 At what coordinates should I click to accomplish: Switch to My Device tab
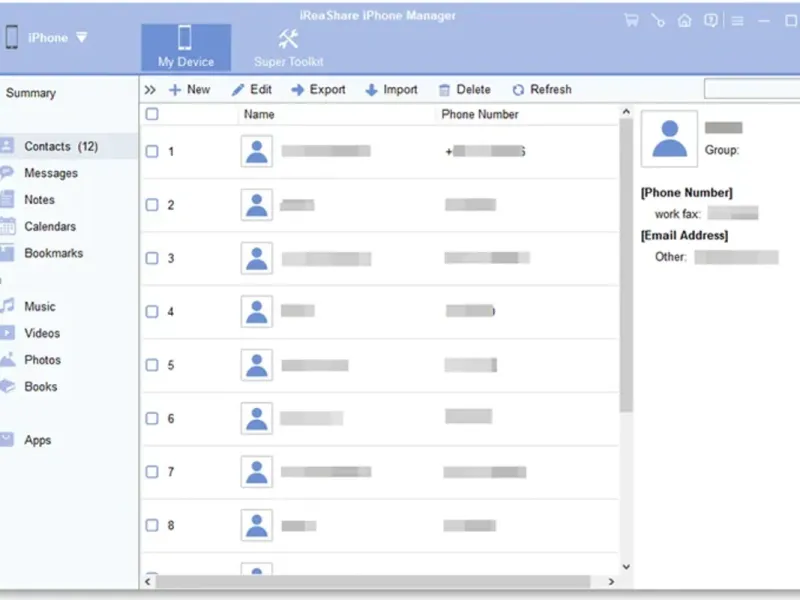[186, 47]
